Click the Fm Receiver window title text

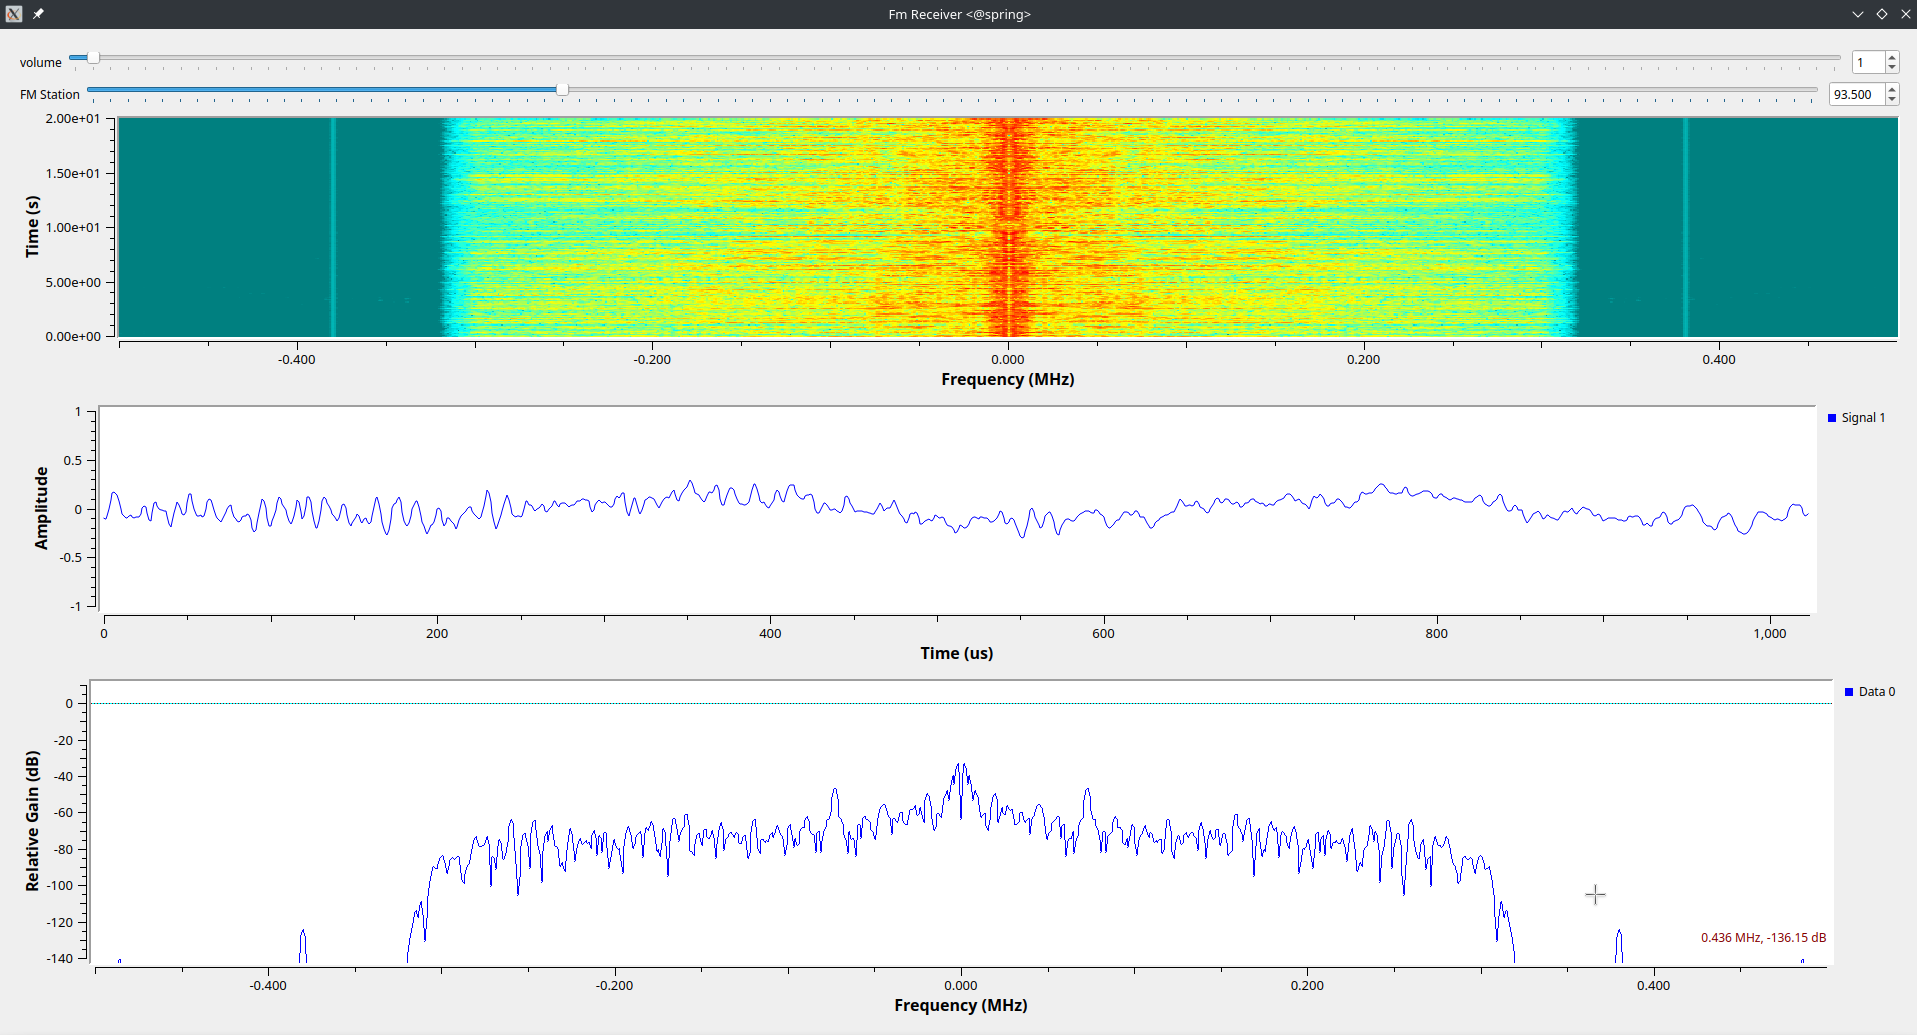[959, 14]
